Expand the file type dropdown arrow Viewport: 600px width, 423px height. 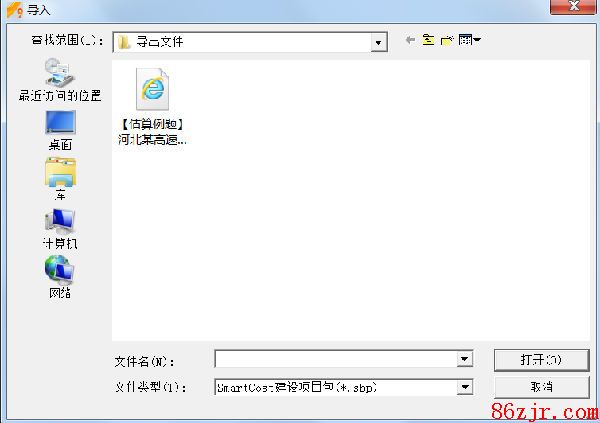coord(465,387)
